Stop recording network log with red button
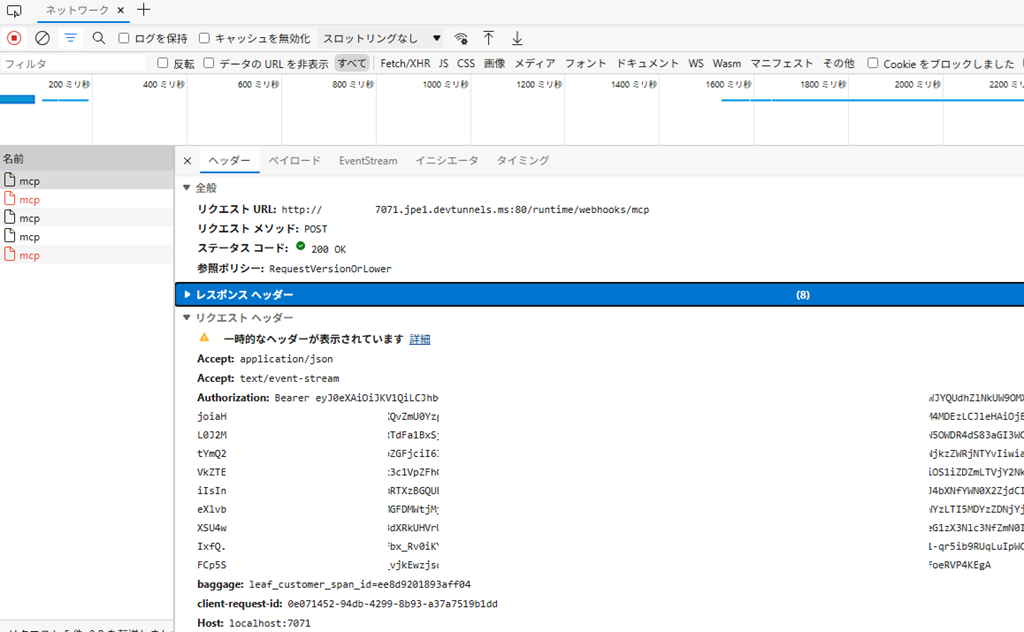This screenshot has height=632, width=1024. tap(14, 39)
